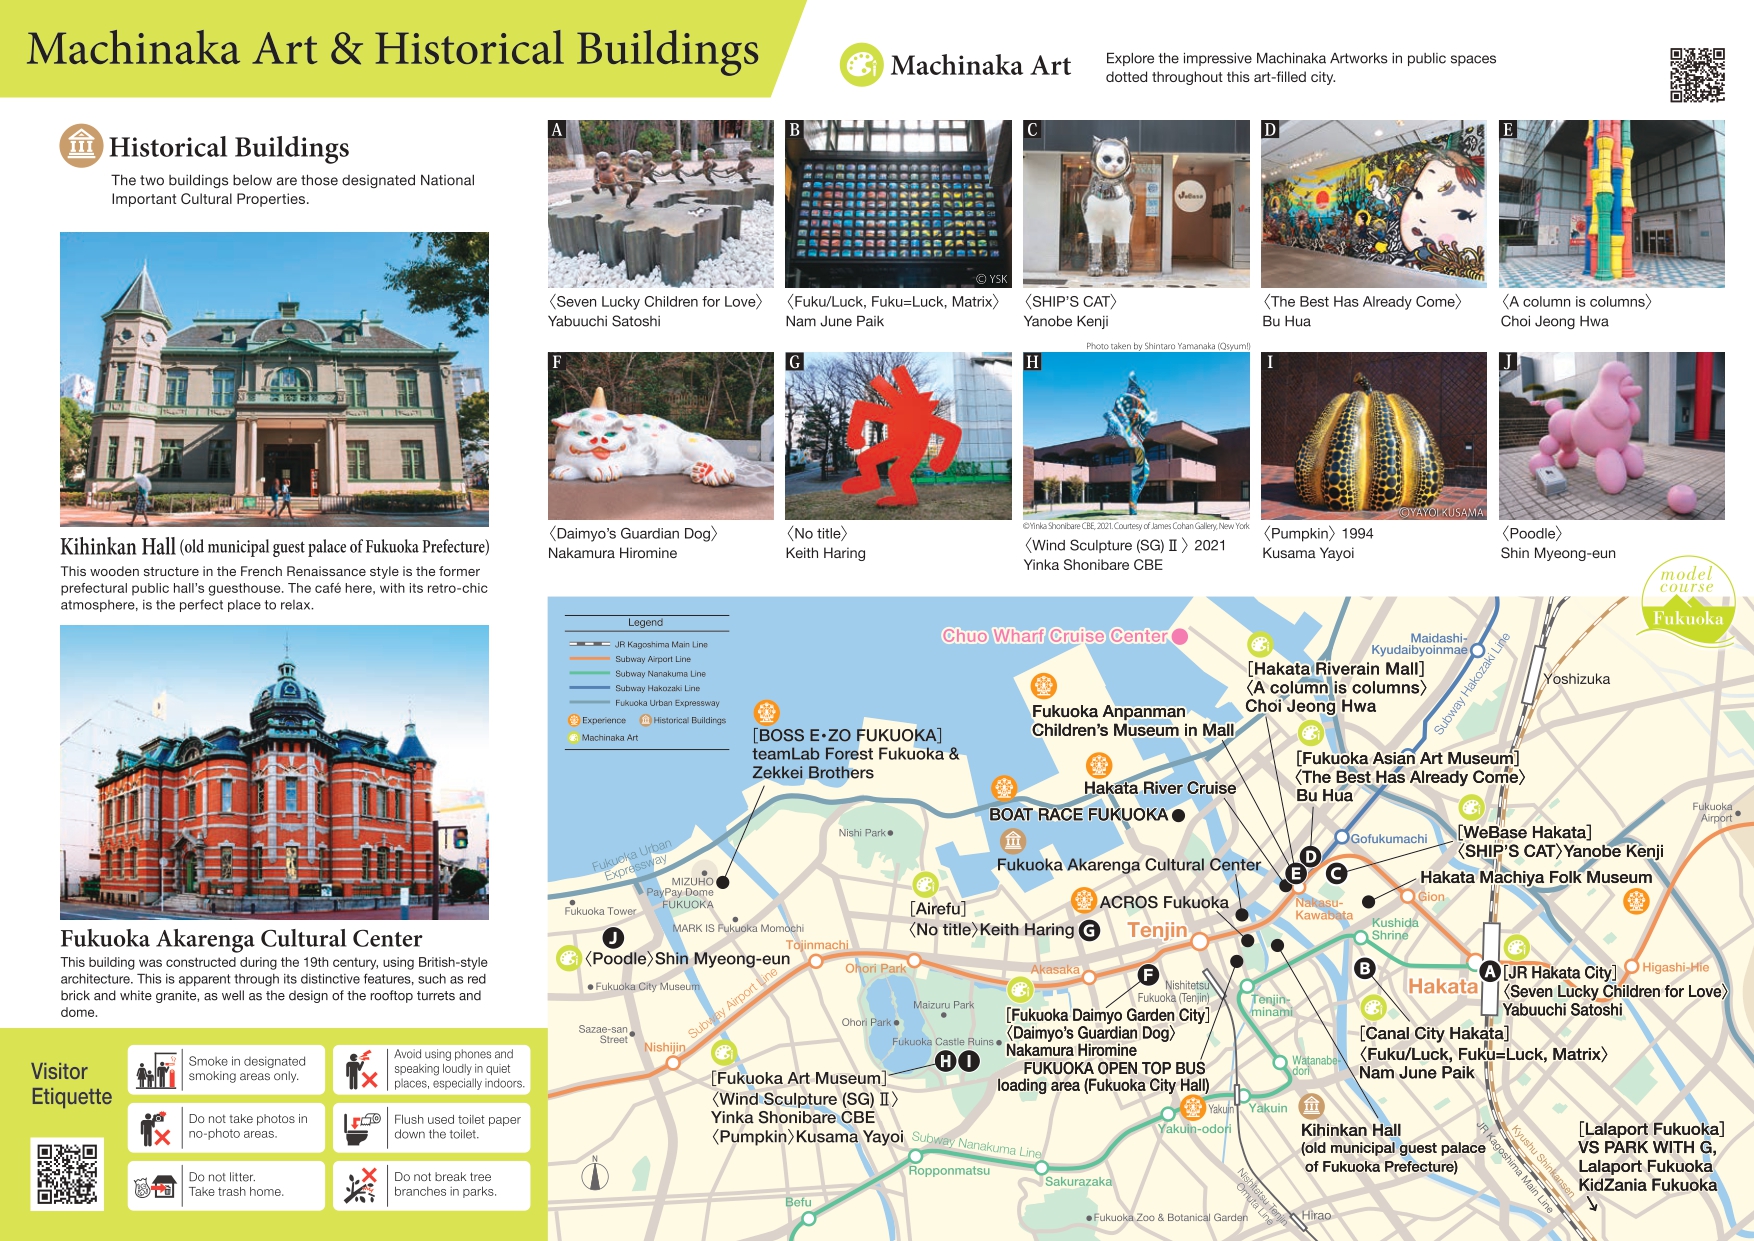Click the BOSS E・ZO FUKUOKA experience icon
This screenshot has height=1241, width=1754.
click(x=766, y=712)
